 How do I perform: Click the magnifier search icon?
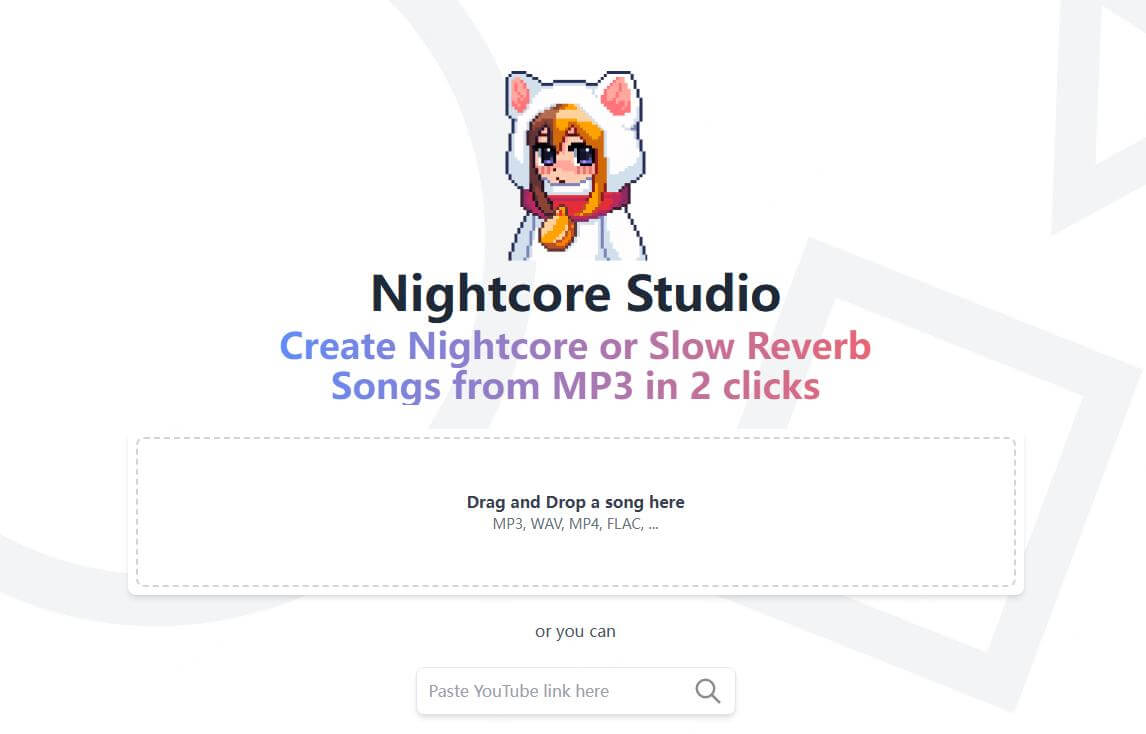pos(707,691)
